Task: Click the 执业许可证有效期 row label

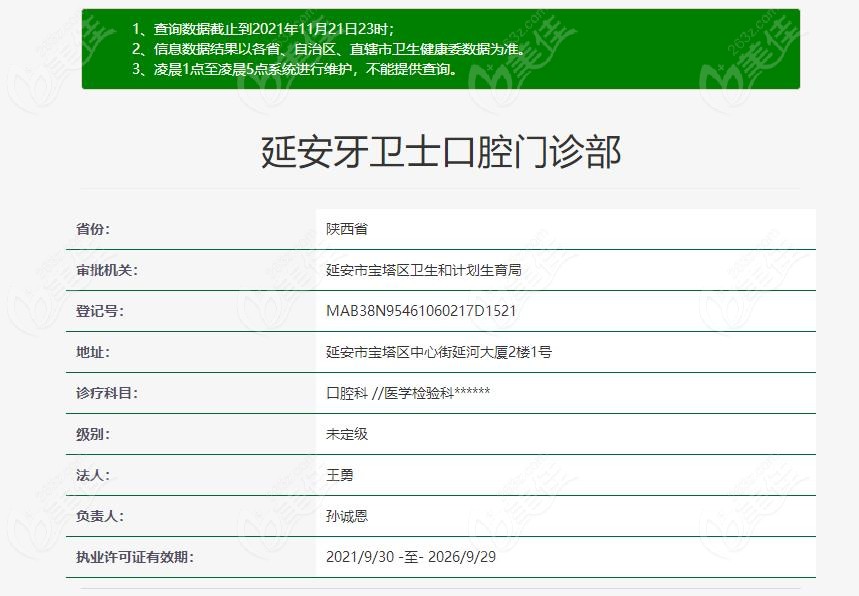Action: 135,557
